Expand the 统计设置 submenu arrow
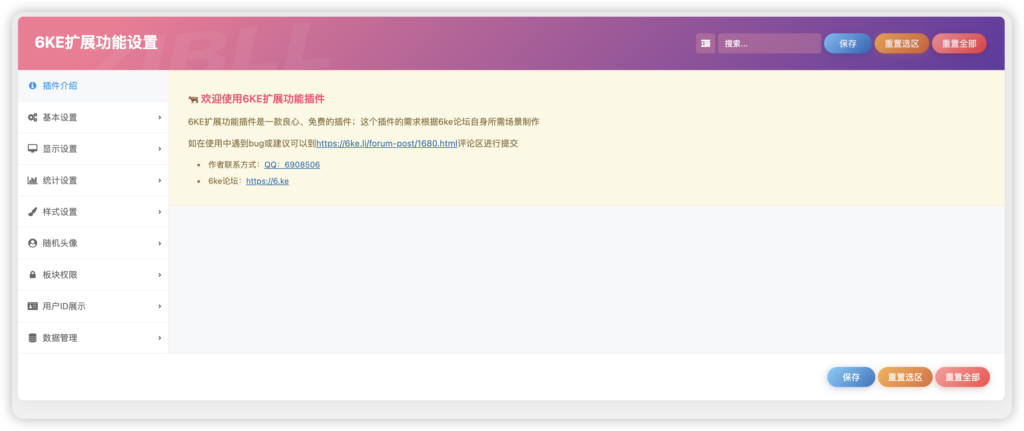Screen dimensions: 1024x431 point(159,181)
